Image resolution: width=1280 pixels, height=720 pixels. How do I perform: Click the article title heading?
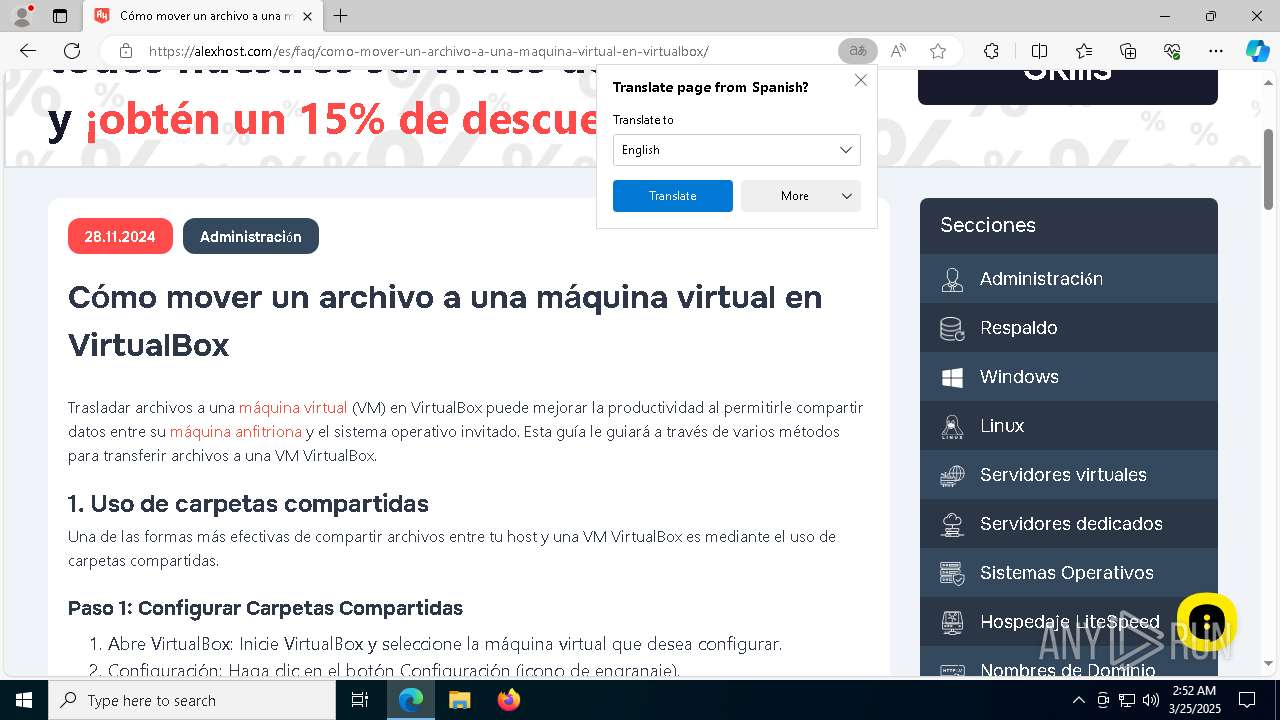click(x=445, y=321)
